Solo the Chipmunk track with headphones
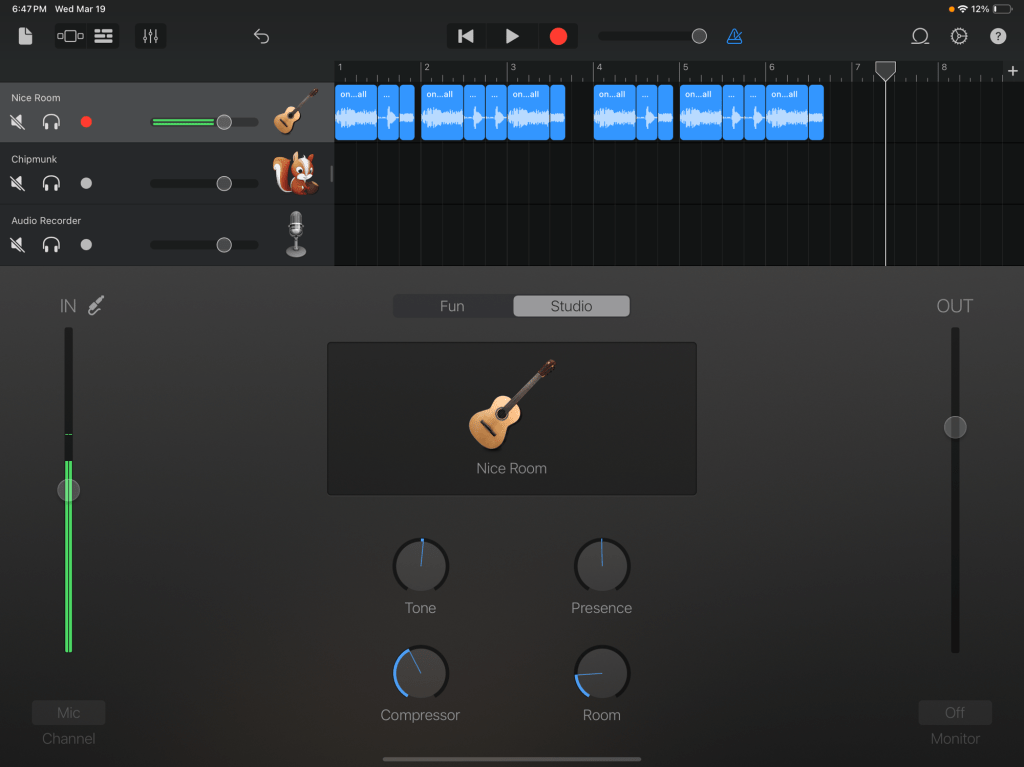The width and height of the screenshot is (1024, 767). click(x=51, y=183)
